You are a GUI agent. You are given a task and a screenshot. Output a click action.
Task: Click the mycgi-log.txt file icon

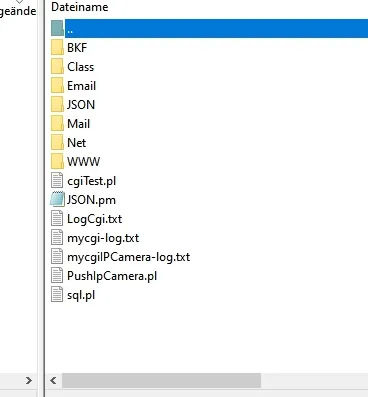point(57,237)
